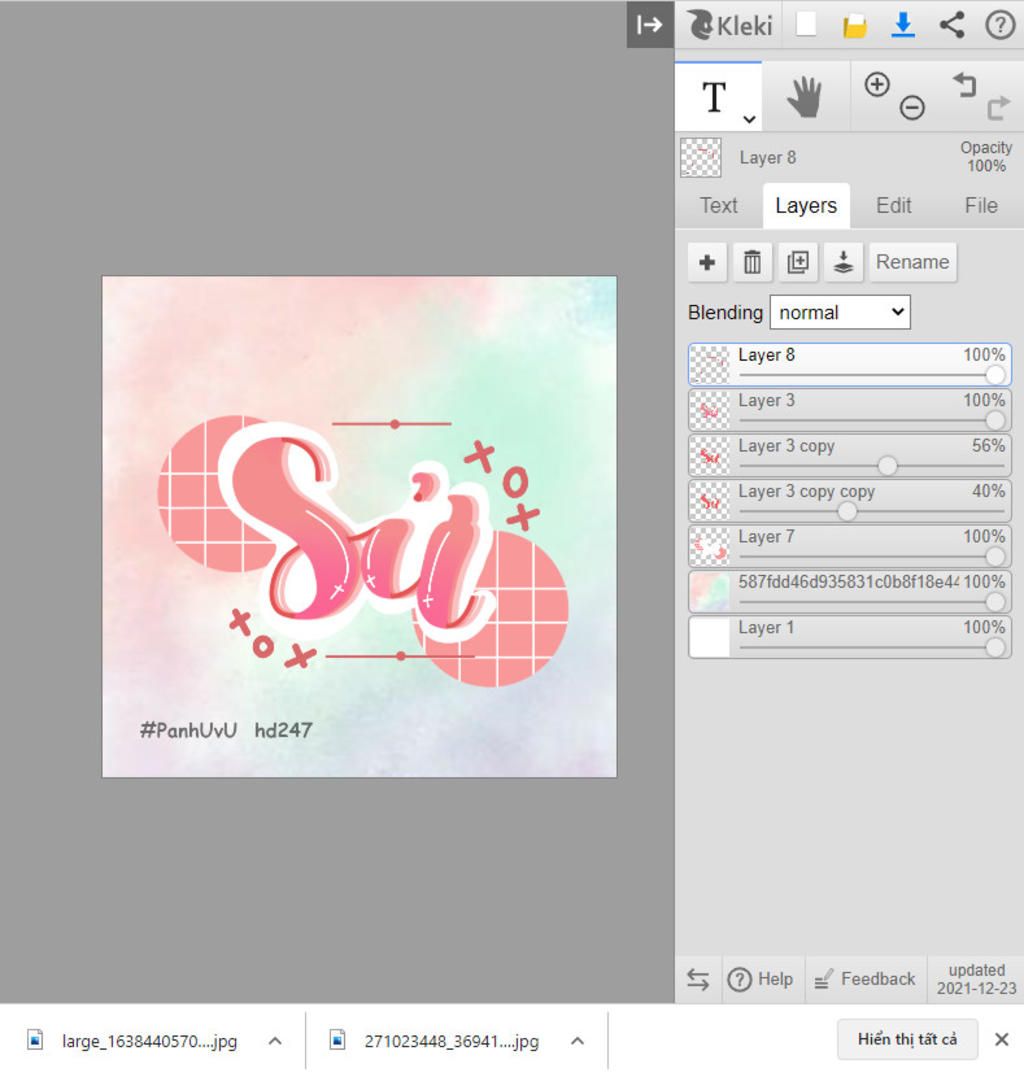This screenshot has height=1077, width=1024.
Task: Duplicate the selected layer
Action: coord(797,262)
